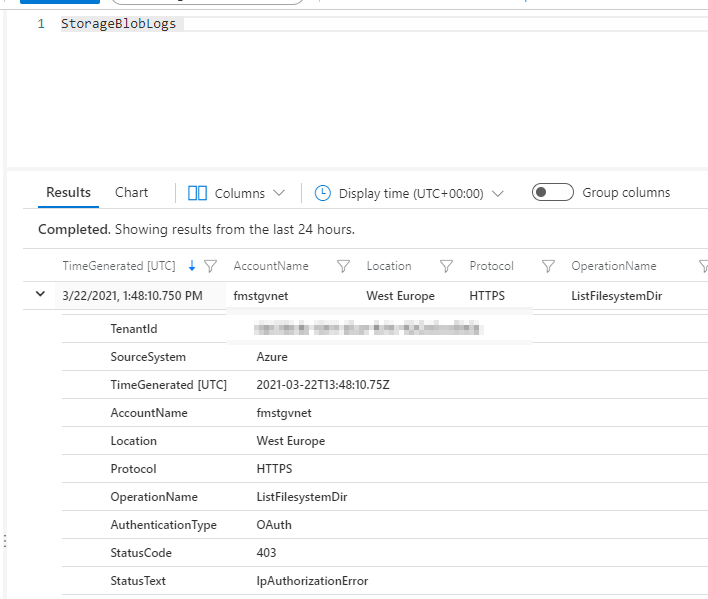Click the Protocol column header
The image size is (708, 599).
[x=491, y=266]
